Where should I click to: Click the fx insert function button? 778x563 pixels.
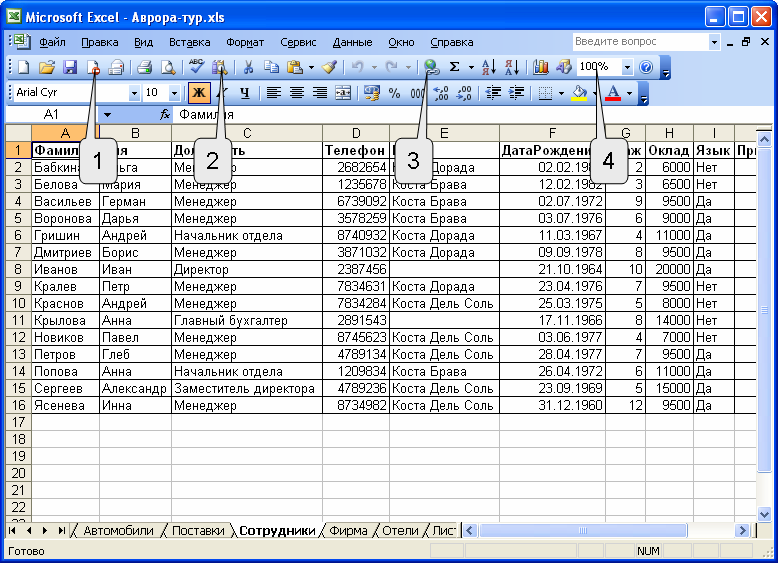(x=165, y=115)
